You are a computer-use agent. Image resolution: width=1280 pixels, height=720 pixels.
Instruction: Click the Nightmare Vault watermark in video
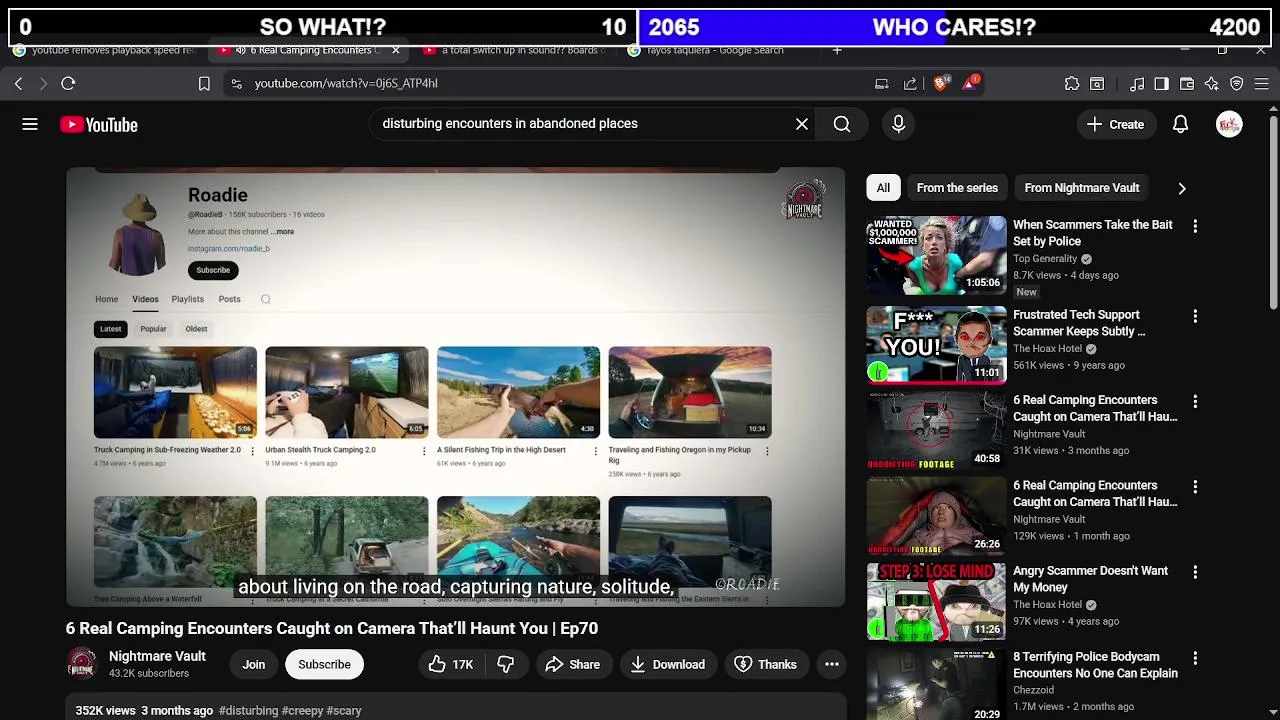(x=805, y=198)
